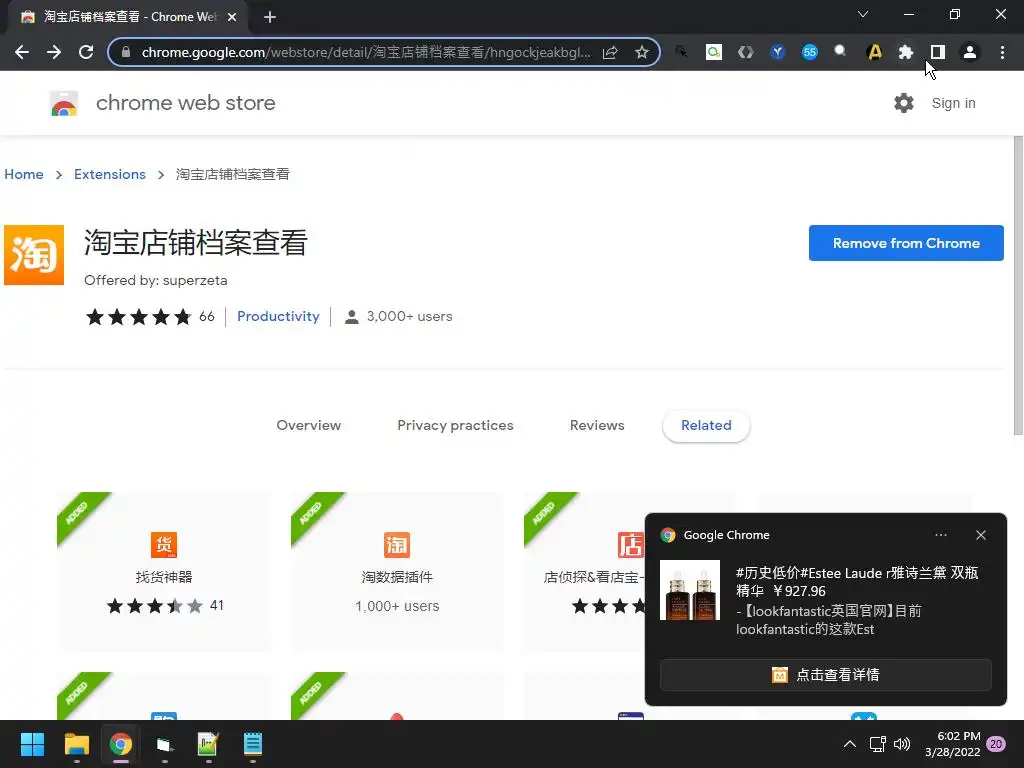Open the tab search dropdown arrow

863,14
